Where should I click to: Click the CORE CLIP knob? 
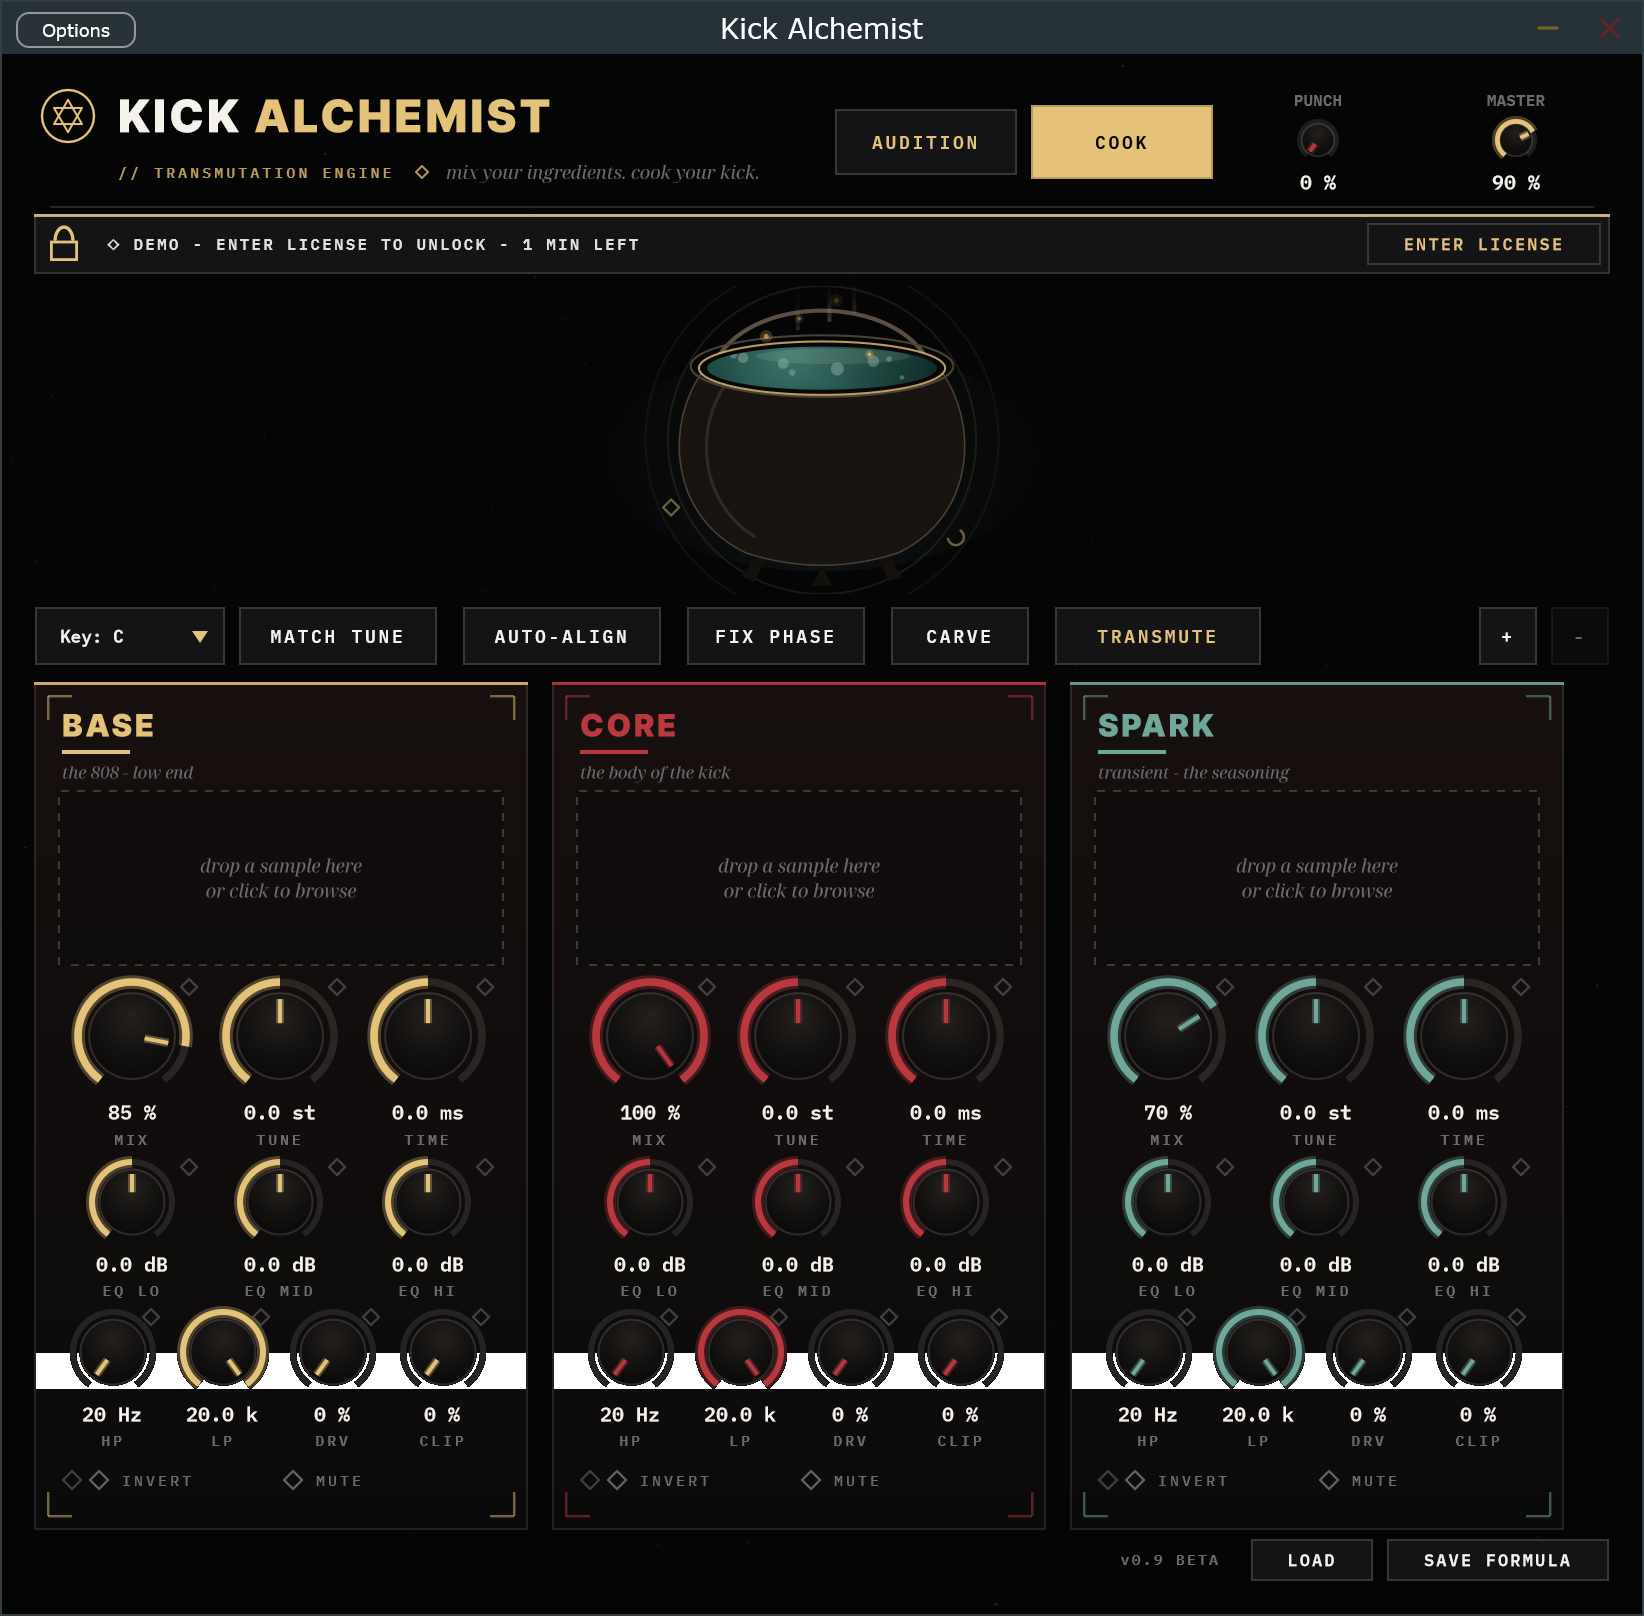(x=961, y=1351)
